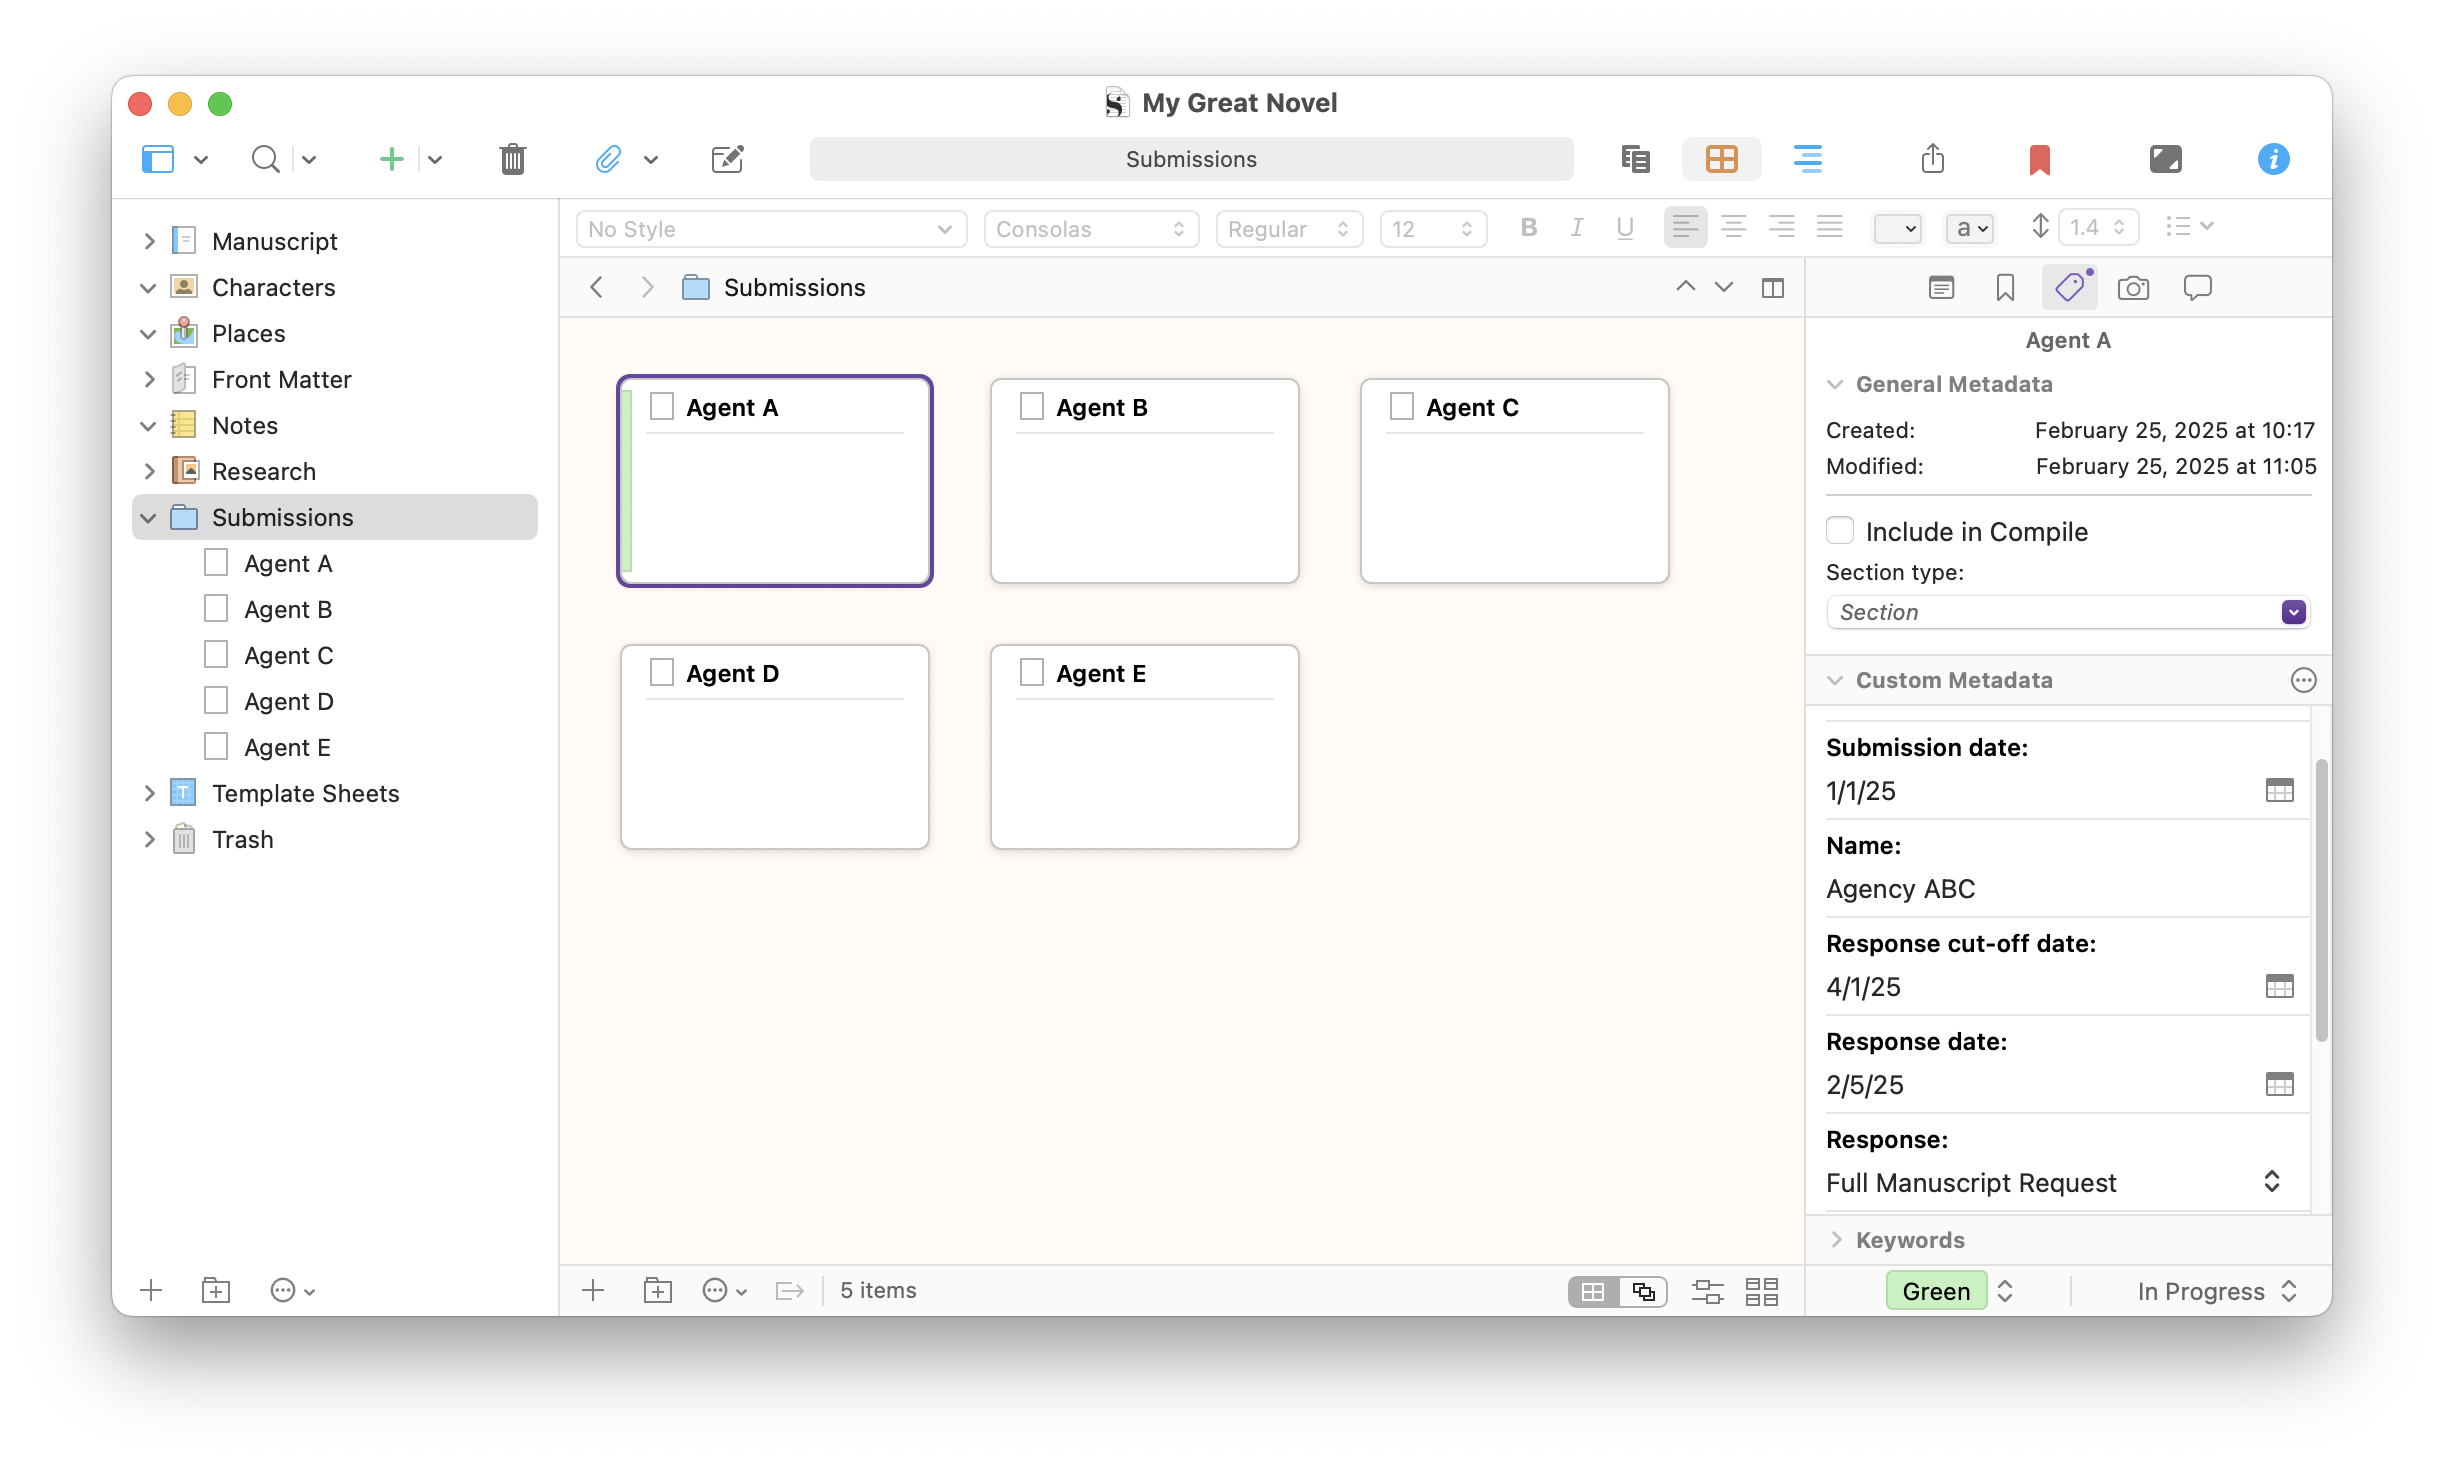The height and width of the screenshot is (1464, 2444).
Task: Select the Research folder in the binder
Action: [x=264, y=471]
